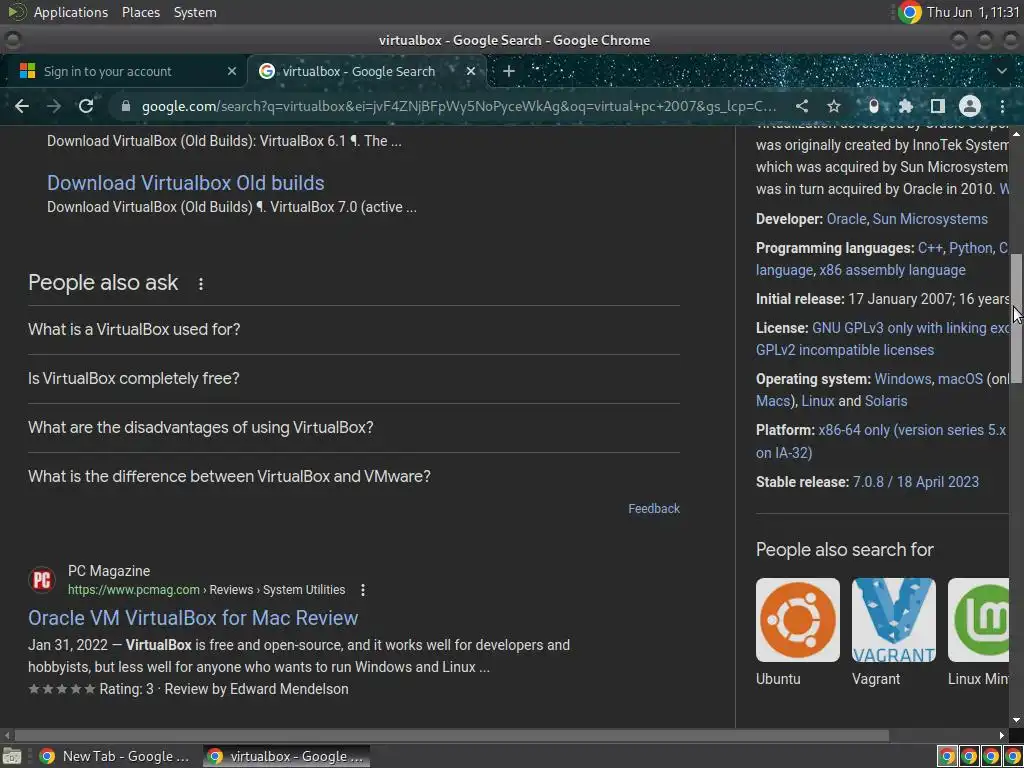Select the 'virtualbox - Google Search' tab
The height and width of the screenshot is (768, 1024).
[366, 71]
